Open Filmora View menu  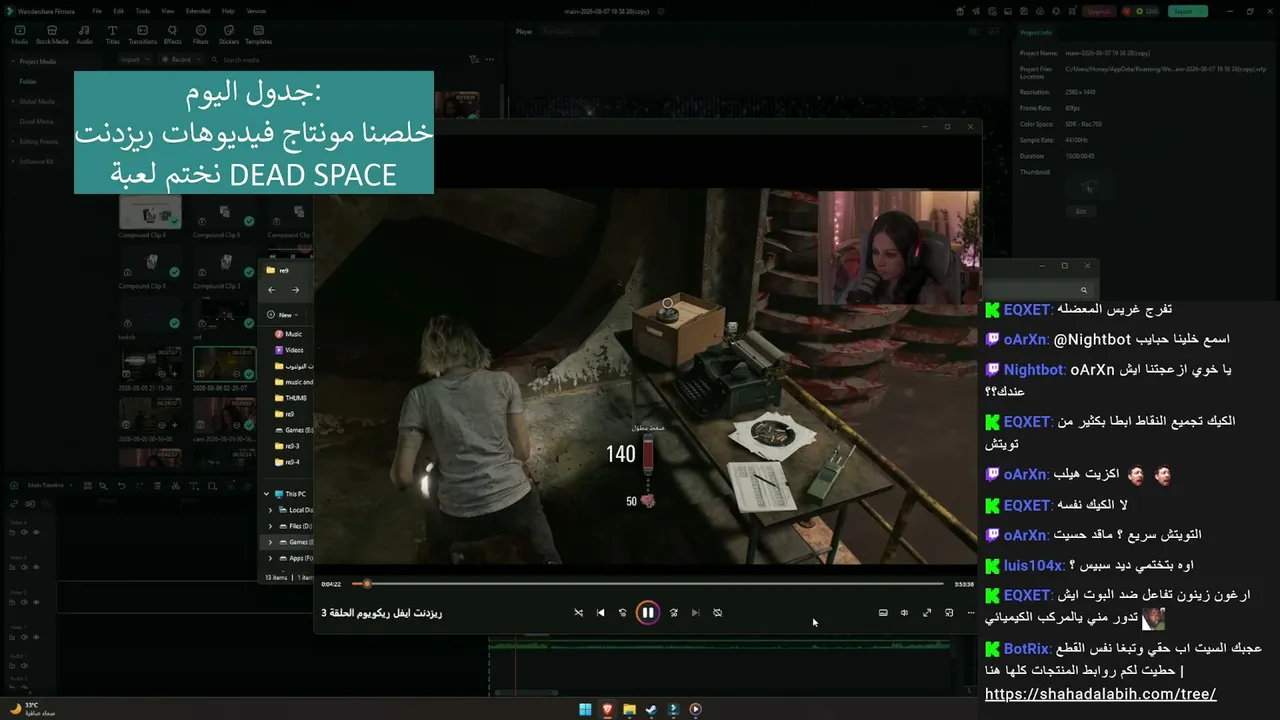click(x=168, y=11)
